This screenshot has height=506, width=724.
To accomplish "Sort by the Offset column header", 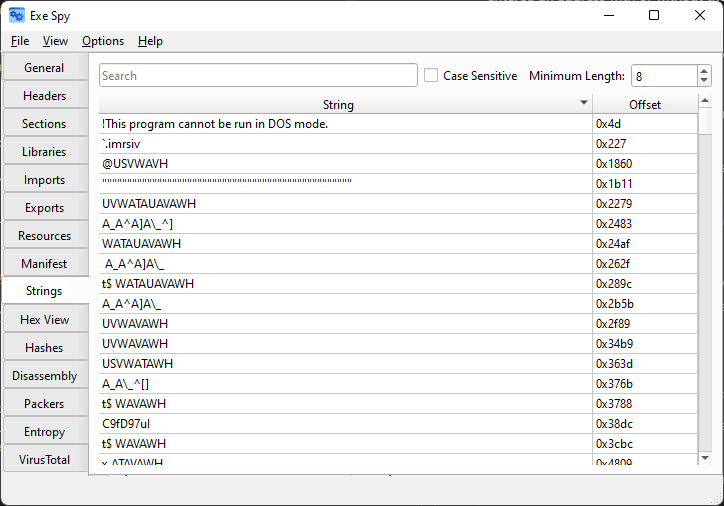I will point(645,104).
